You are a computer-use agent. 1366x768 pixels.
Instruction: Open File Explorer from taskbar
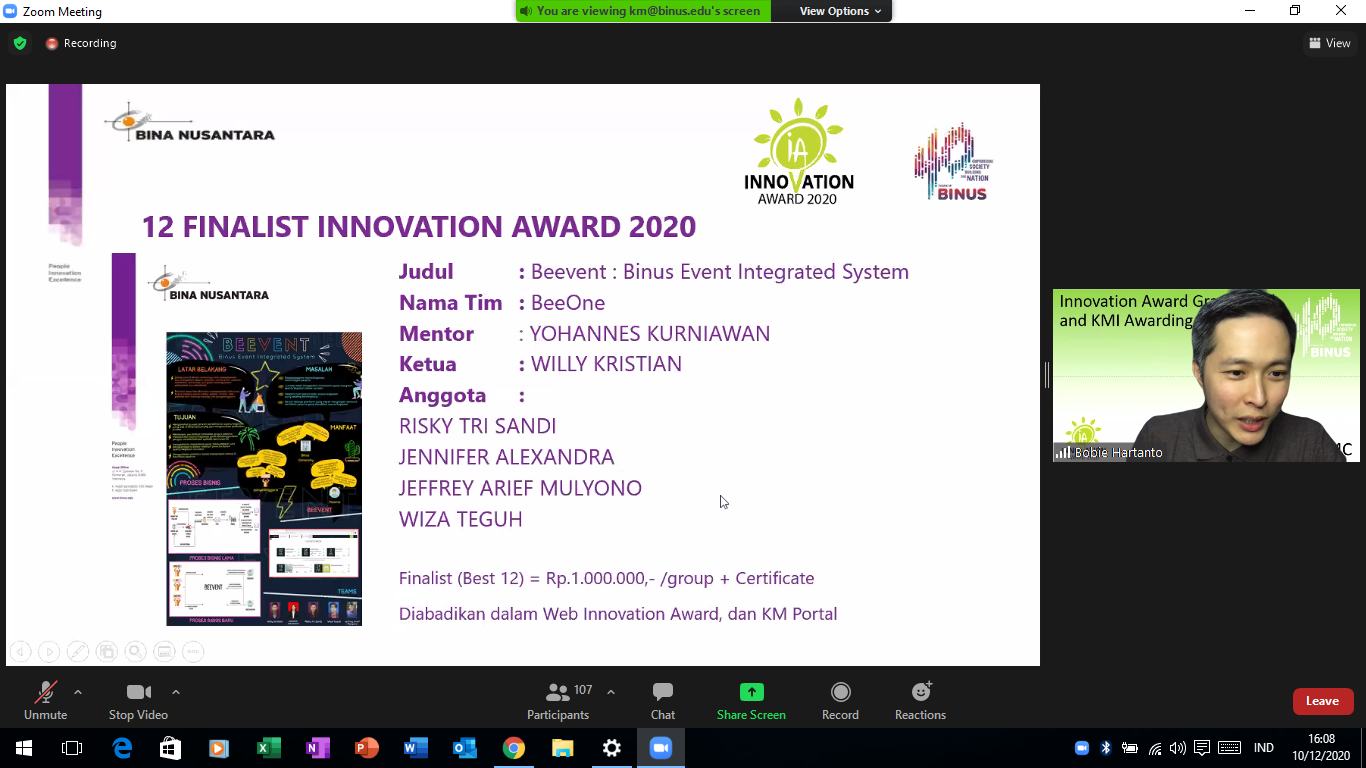pos(563,748)
